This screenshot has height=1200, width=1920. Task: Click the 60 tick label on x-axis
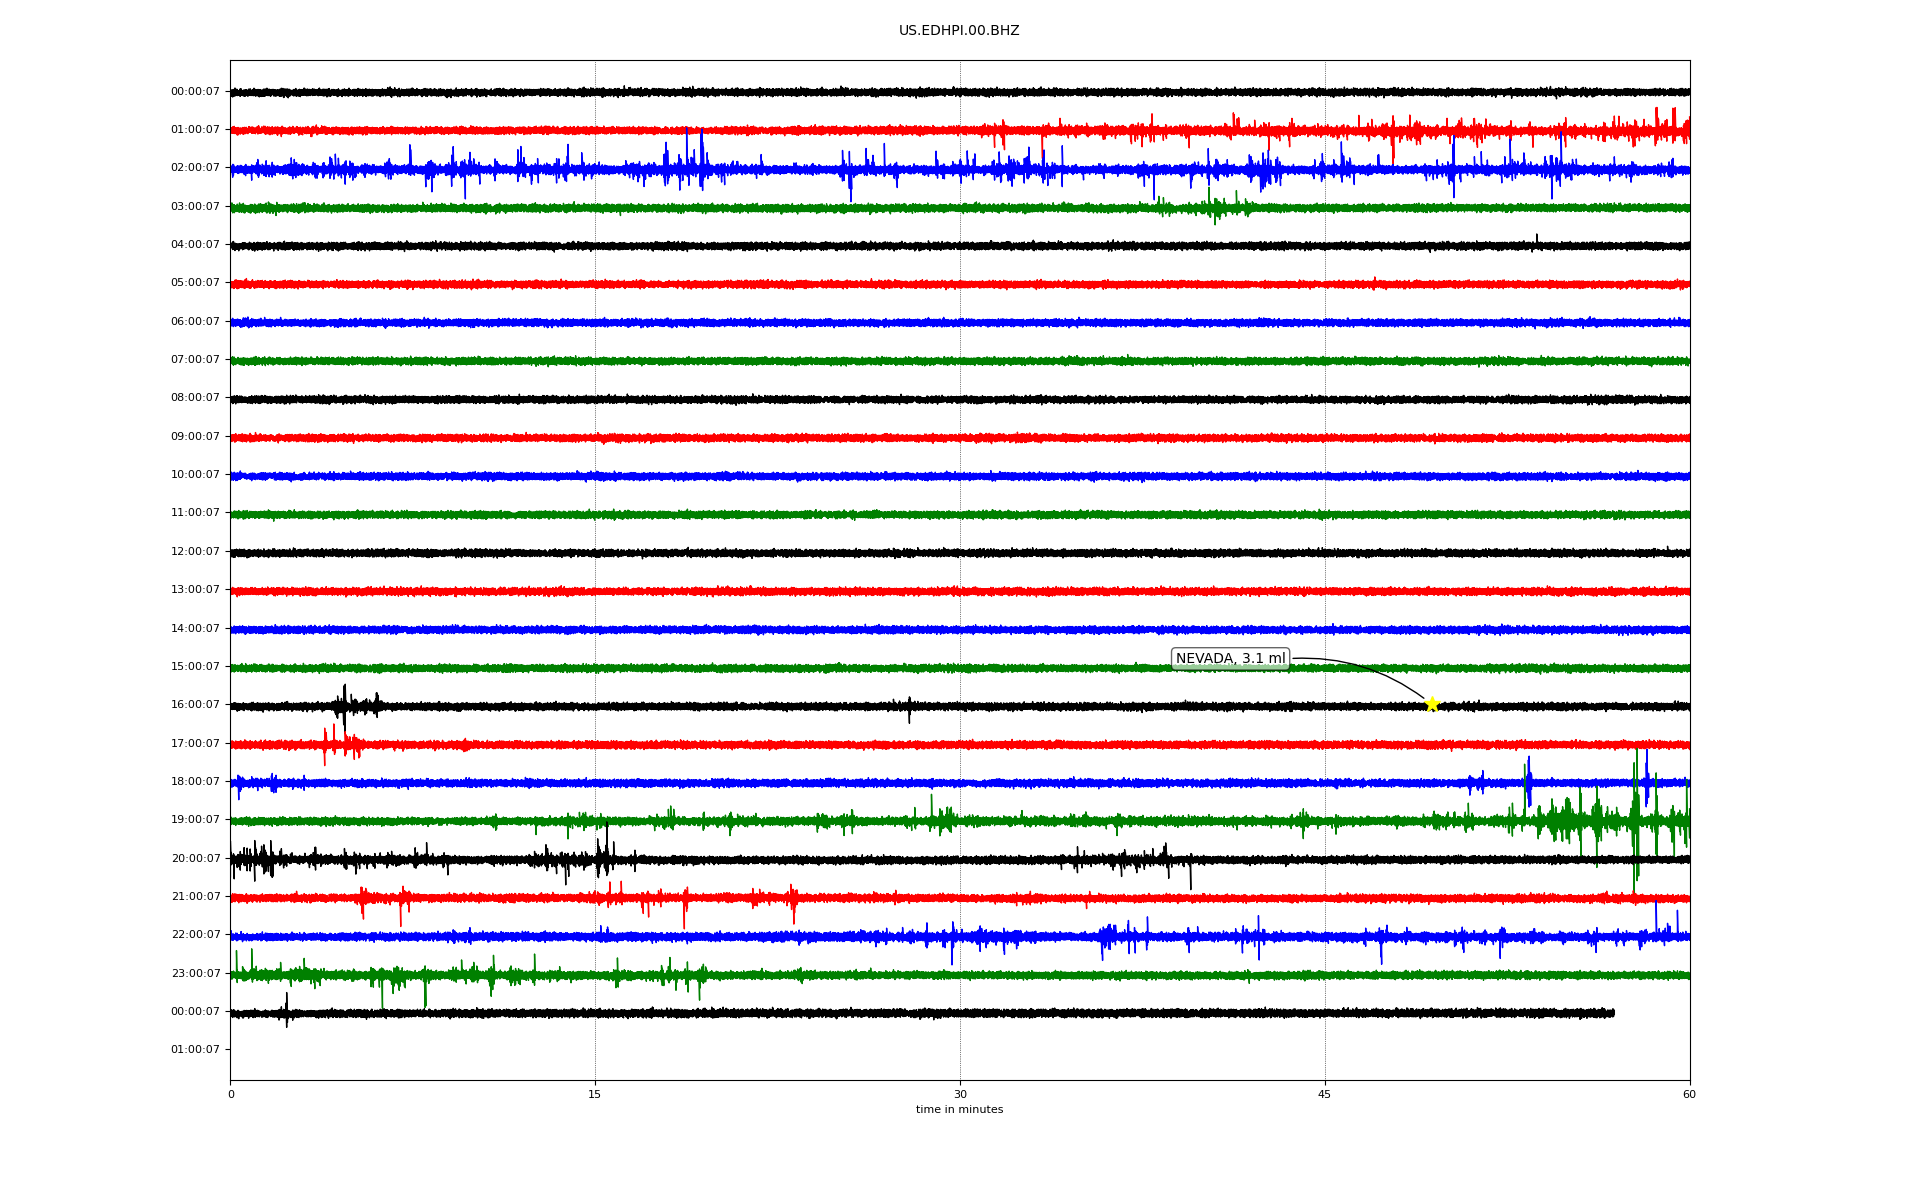click(1689, 1094)
